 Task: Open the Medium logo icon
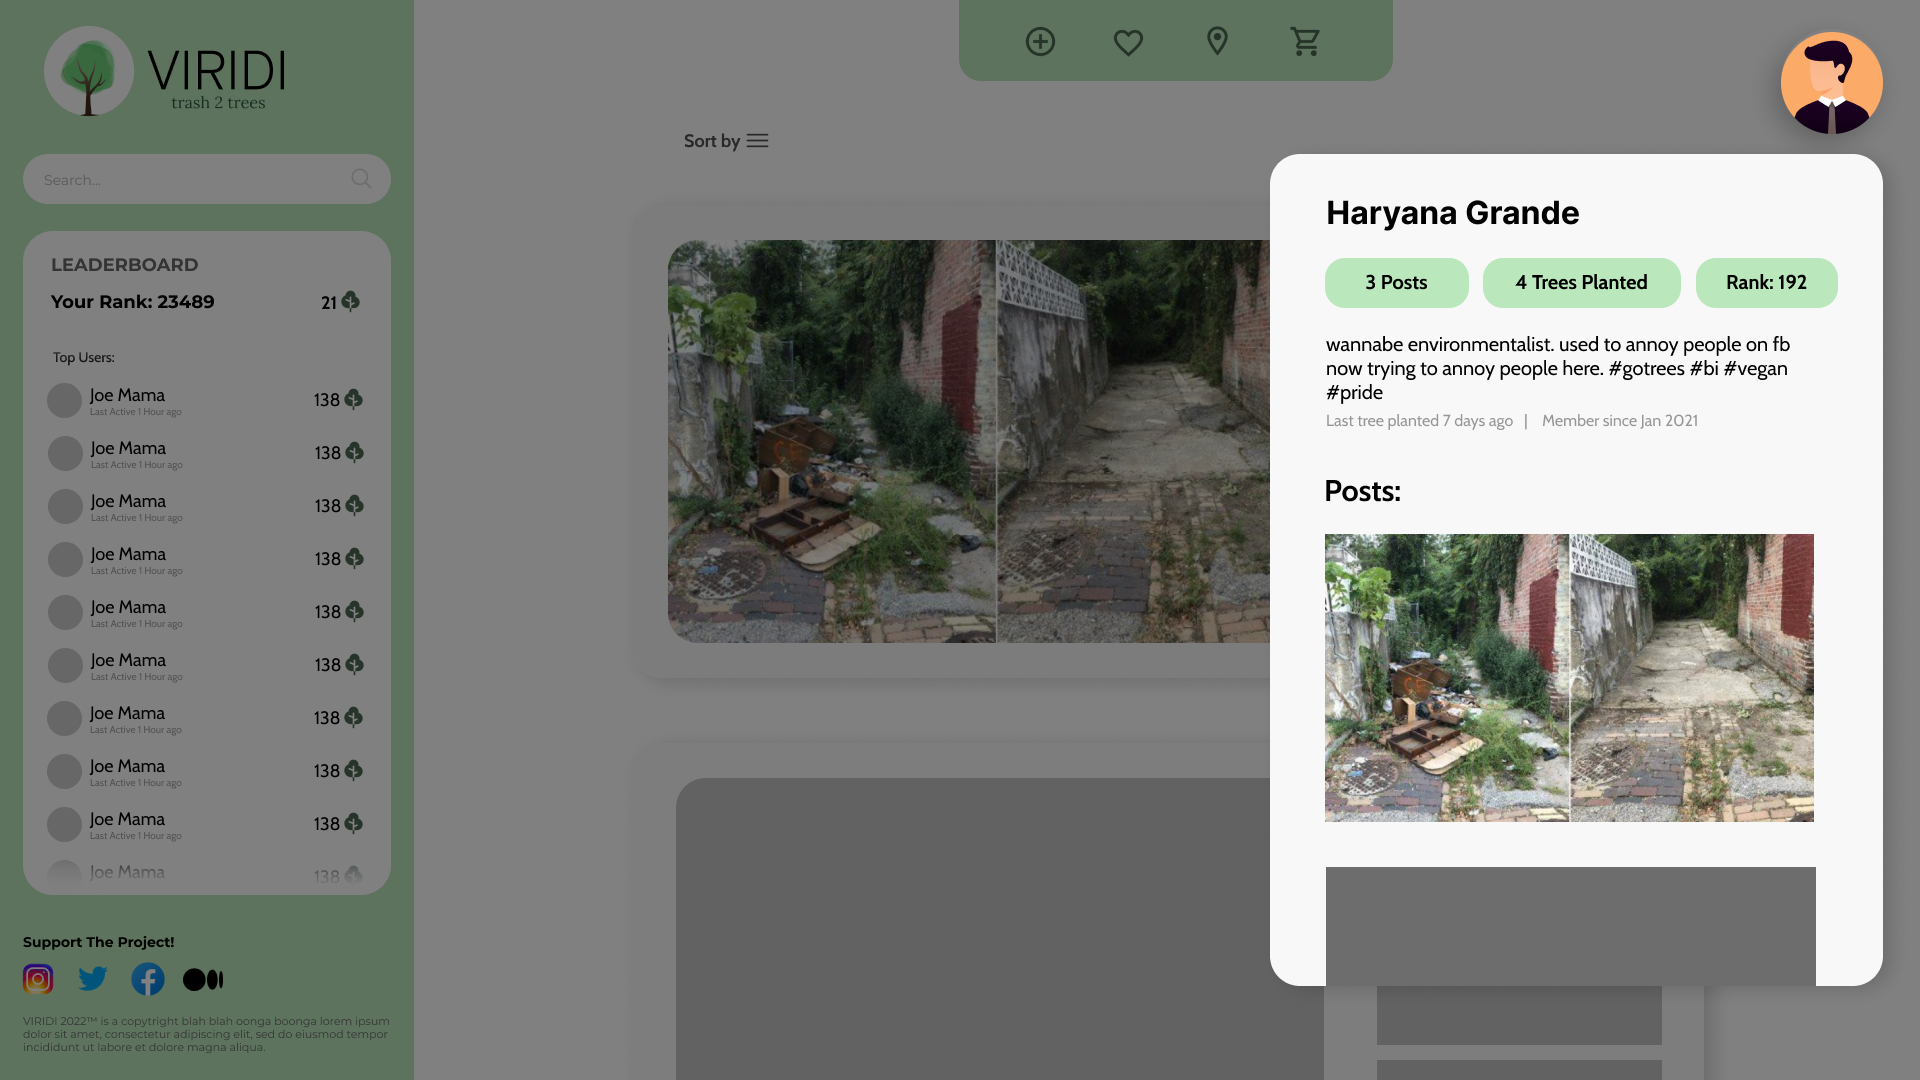tap(203, 980)
